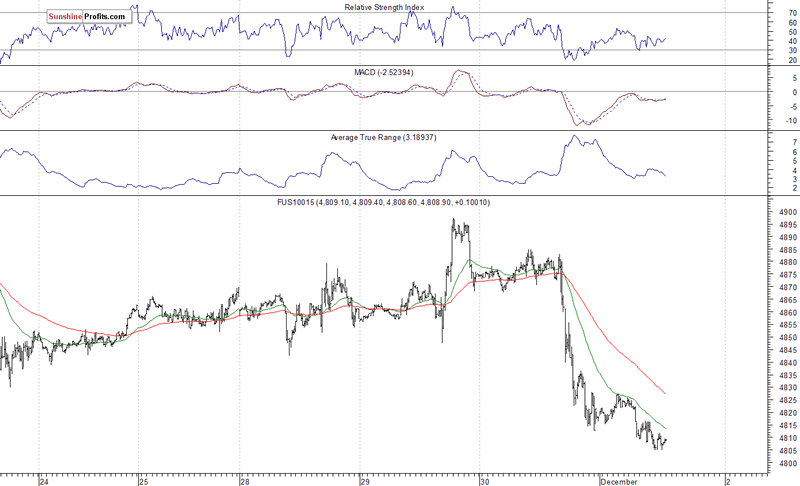Select the date label 24 on time axis
The height and width of the screenshot is (486, 800).
tap(44, 481)
